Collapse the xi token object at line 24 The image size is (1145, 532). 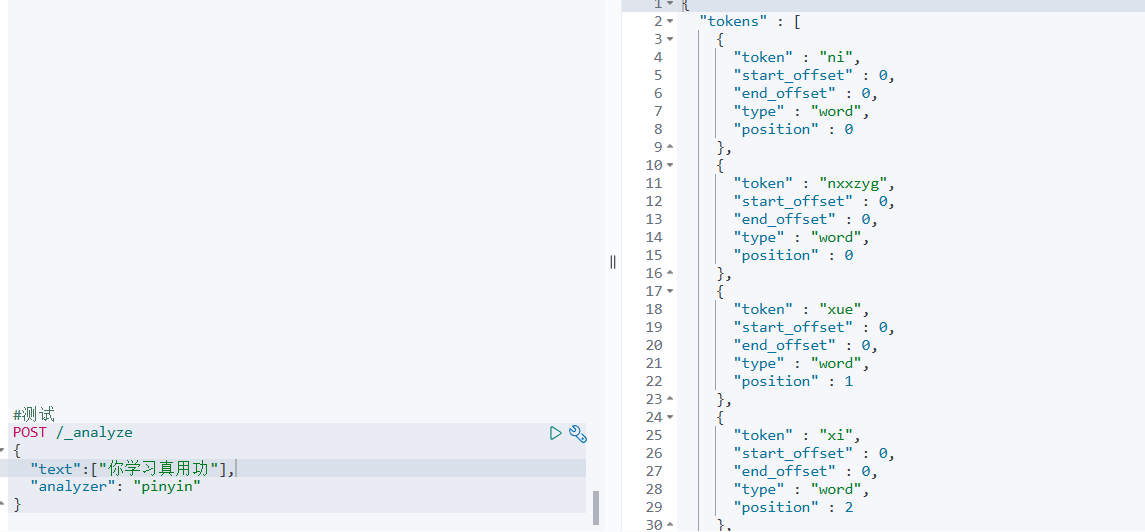pyautogui.click(x=670, y=417)
